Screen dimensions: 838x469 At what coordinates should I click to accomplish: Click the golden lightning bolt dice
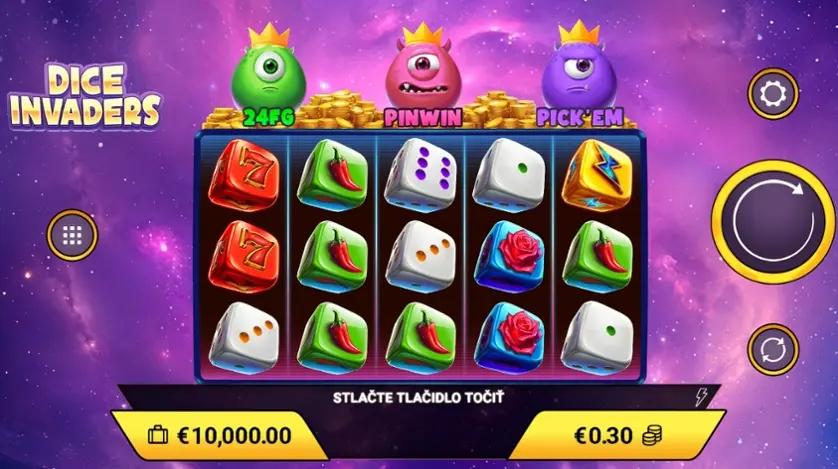(597, 176)
